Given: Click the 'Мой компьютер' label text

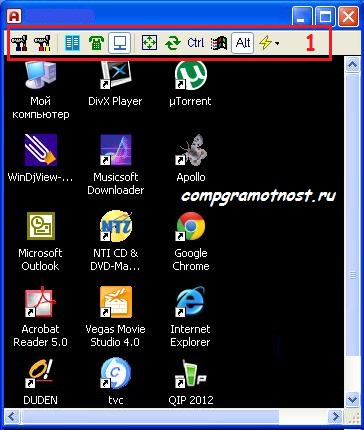Looking at the screenshot, I should [41, 107].
